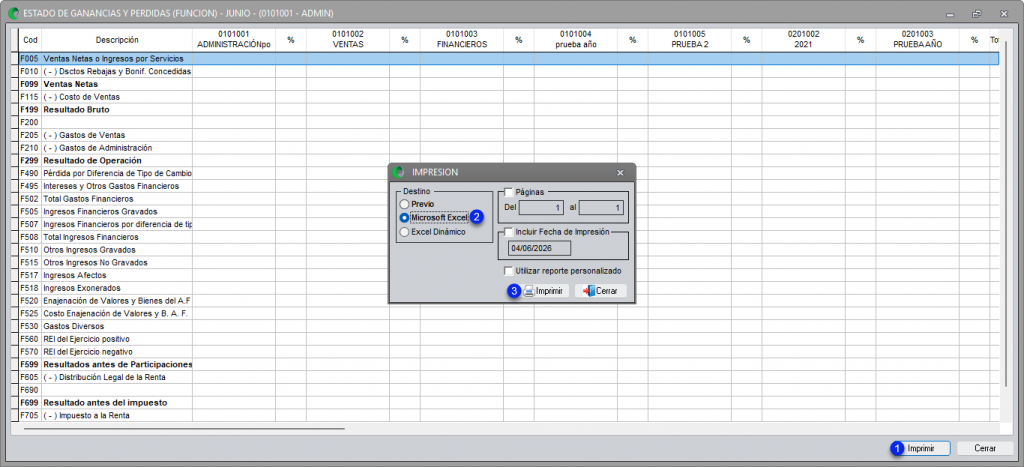Select the F518 Ingresos Exonerados row
Screen dimensions: 1024x467
coord(509,288)
